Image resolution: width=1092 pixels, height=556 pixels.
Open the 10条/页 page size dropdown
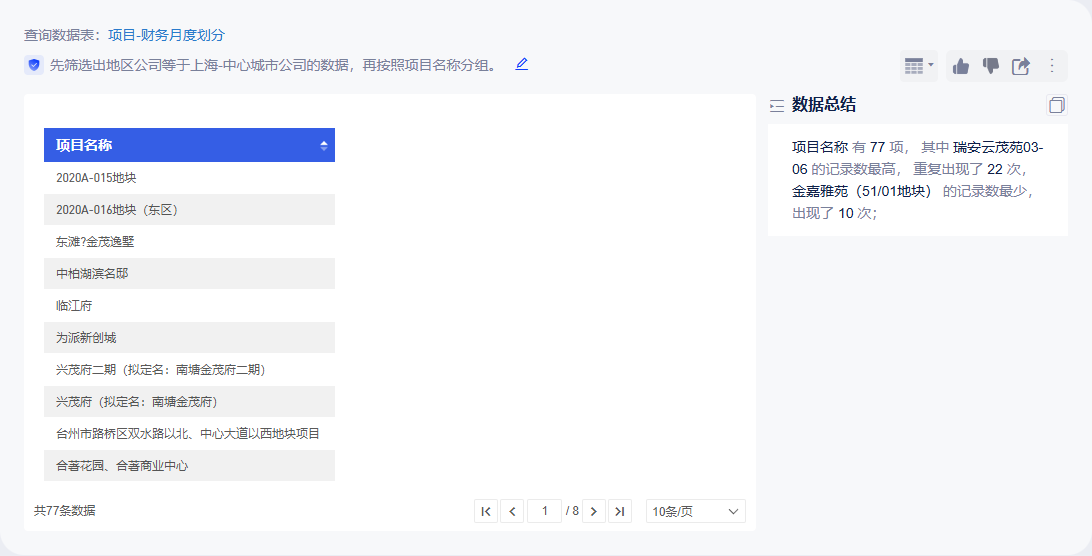[x=696, y=511]
